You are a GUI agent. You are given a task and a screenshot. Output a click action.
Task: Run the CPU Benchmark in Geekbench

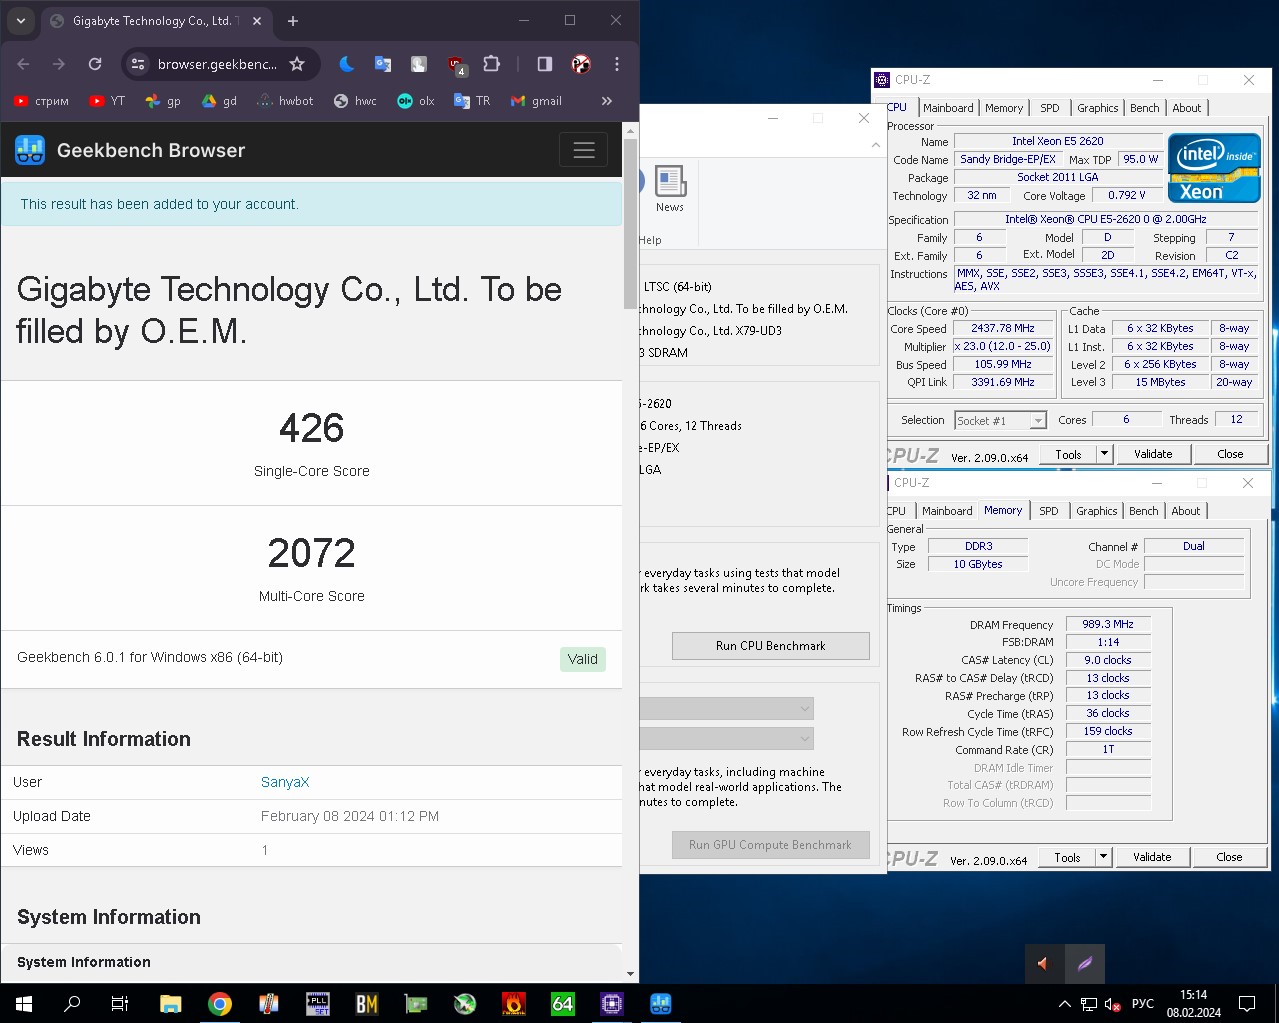[771, 646]
